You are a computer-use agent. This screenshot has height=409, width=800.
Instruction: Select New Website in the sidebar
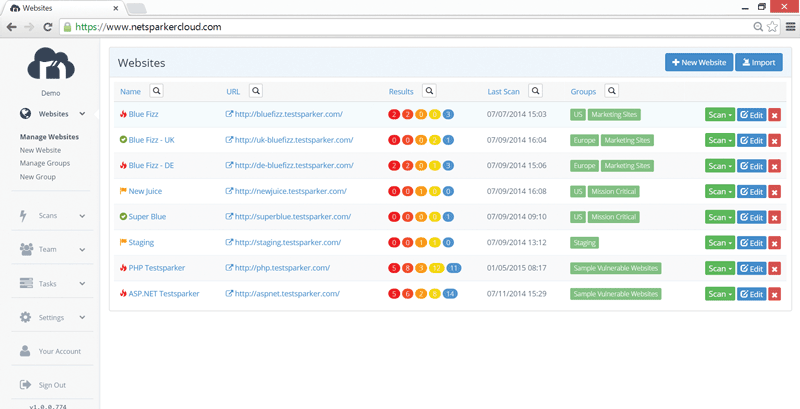(x=40, y=150)
